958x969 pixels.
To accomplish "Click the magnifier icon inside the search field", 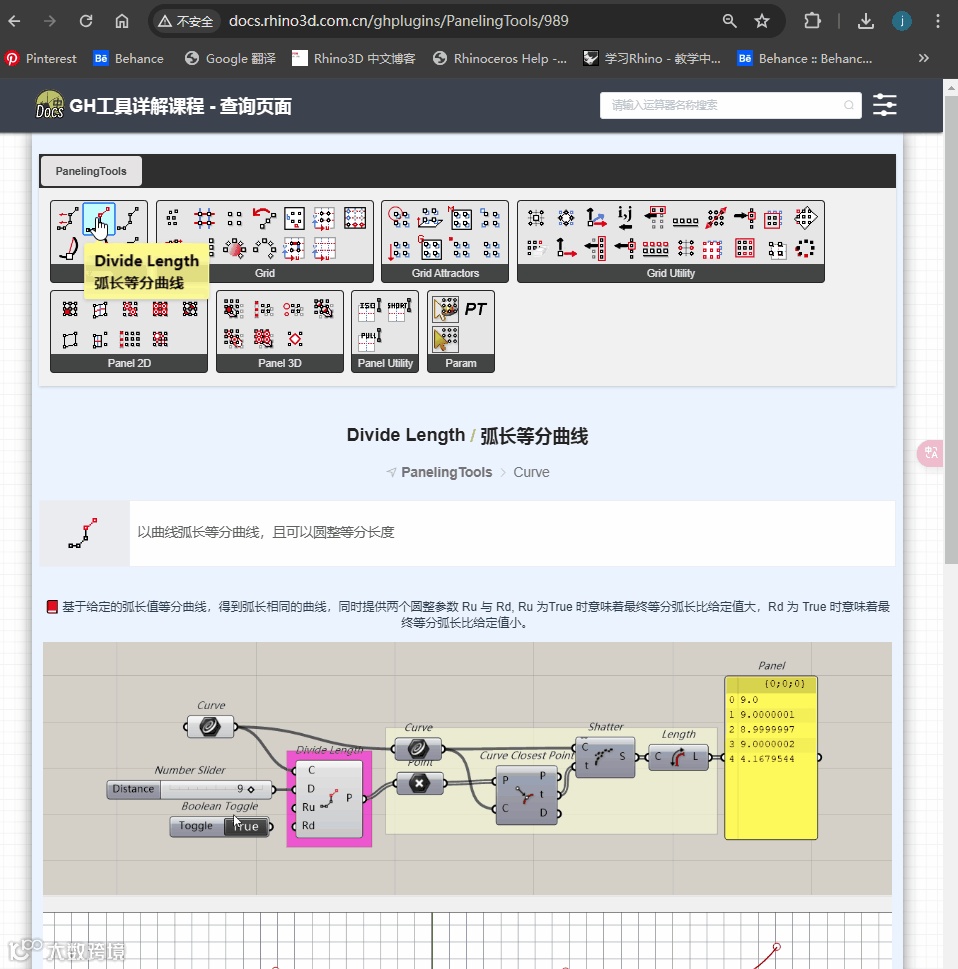I will click(x=849, y=105).
